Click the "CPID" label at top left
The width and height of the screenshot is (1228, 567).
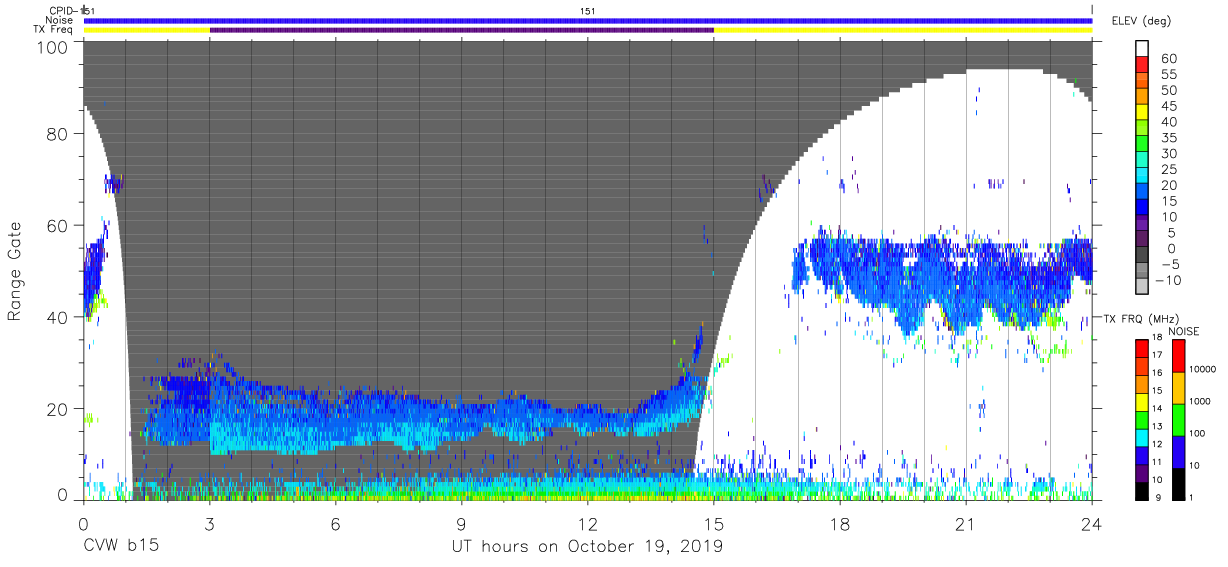63,11
